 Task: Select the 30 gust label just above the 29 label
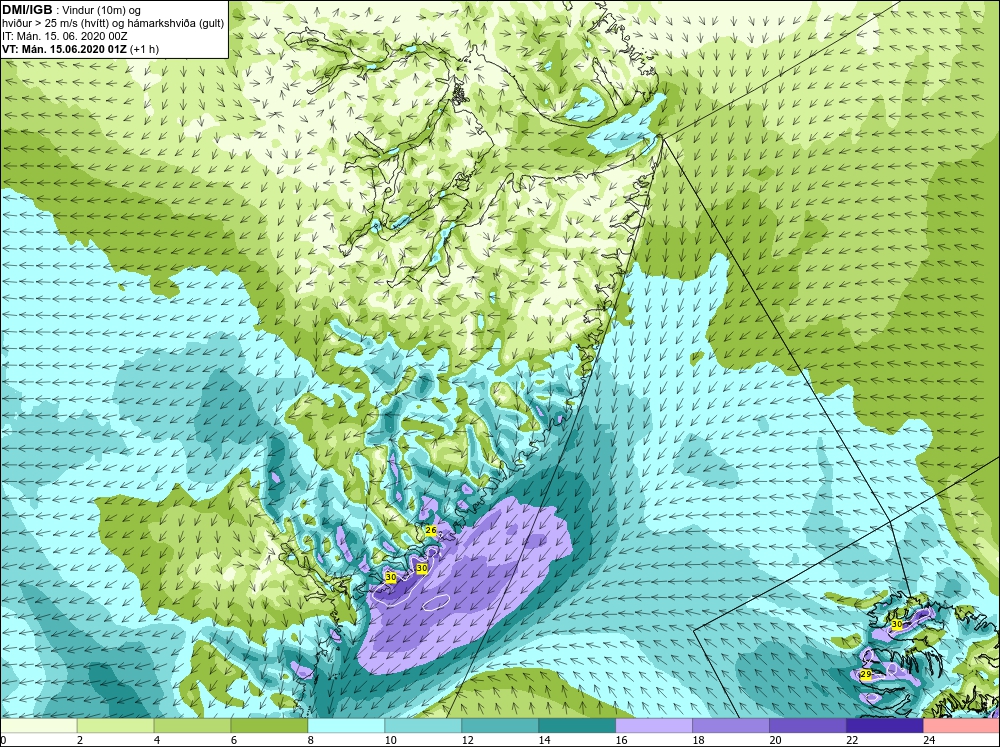pos(897,625)
